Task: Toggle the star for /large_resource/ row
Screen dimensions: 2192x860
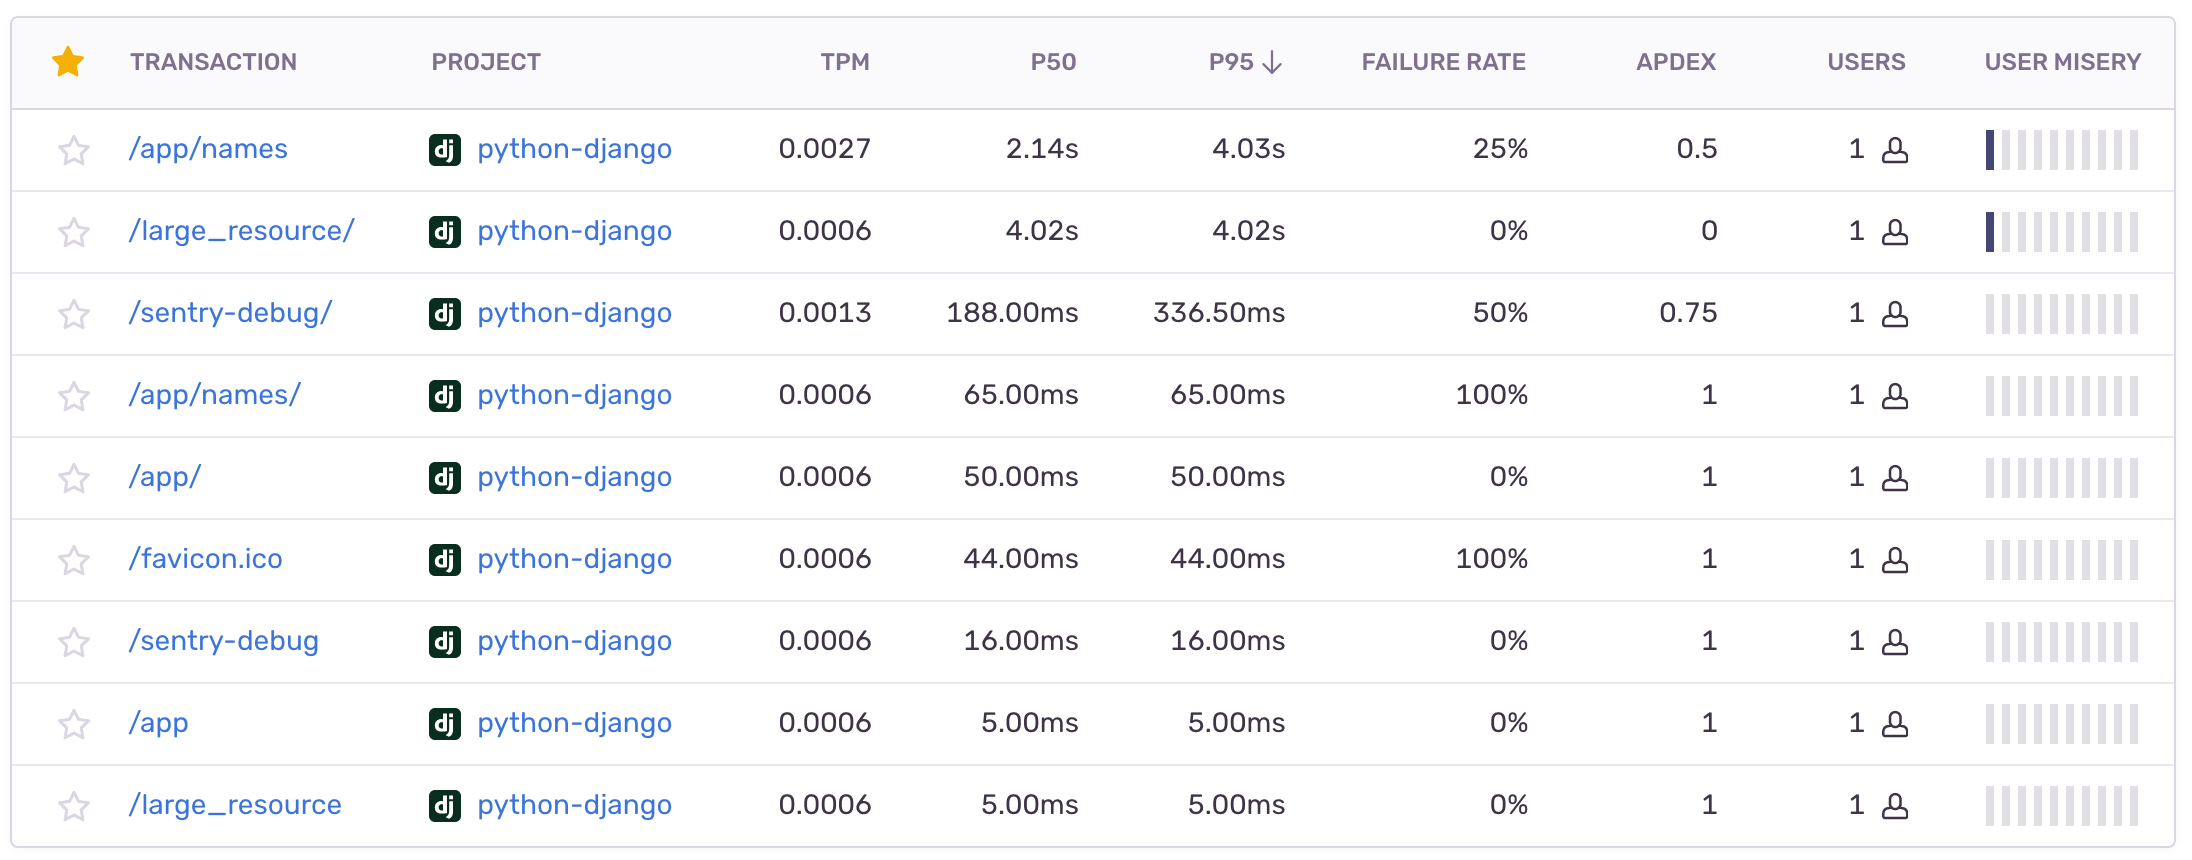Action: pos(74,232)
